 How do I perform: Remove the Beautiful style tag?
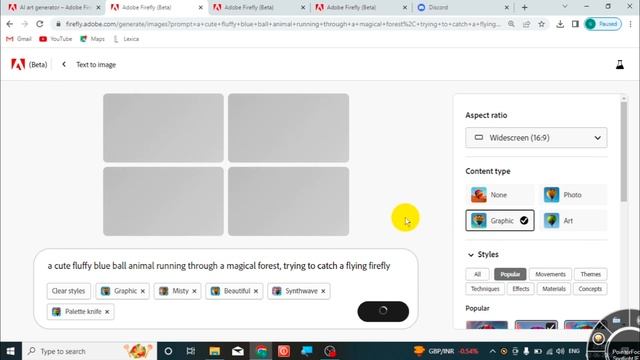pyautogui.click(x=256, y=291)
